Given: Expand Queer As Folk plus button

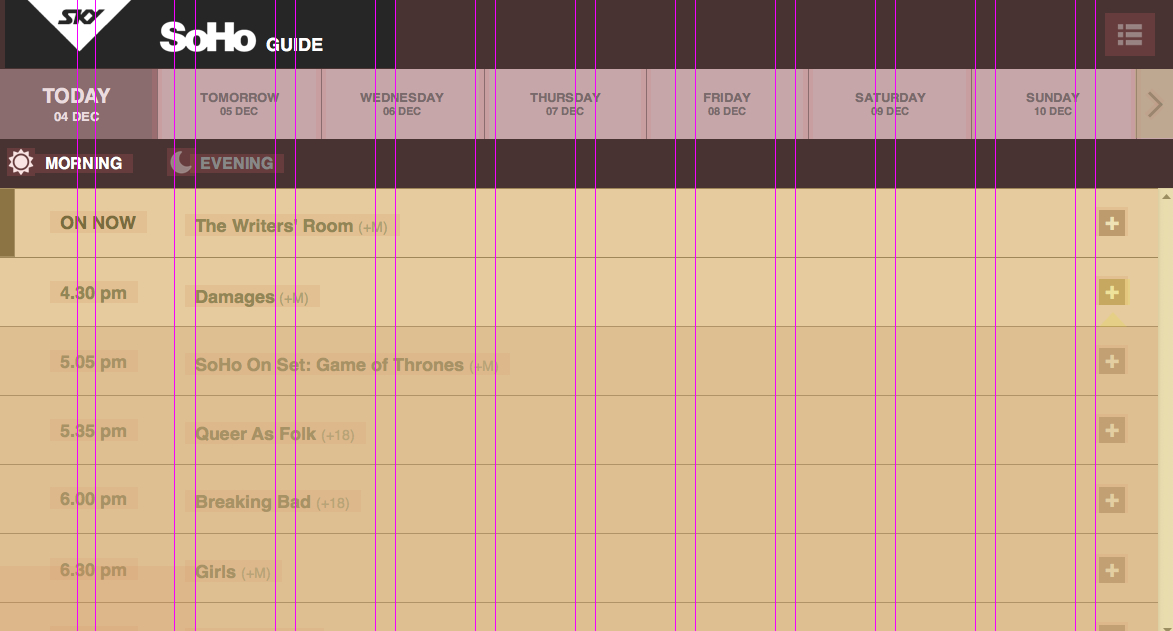Looking at the screenshot, I should (1112, 430).
